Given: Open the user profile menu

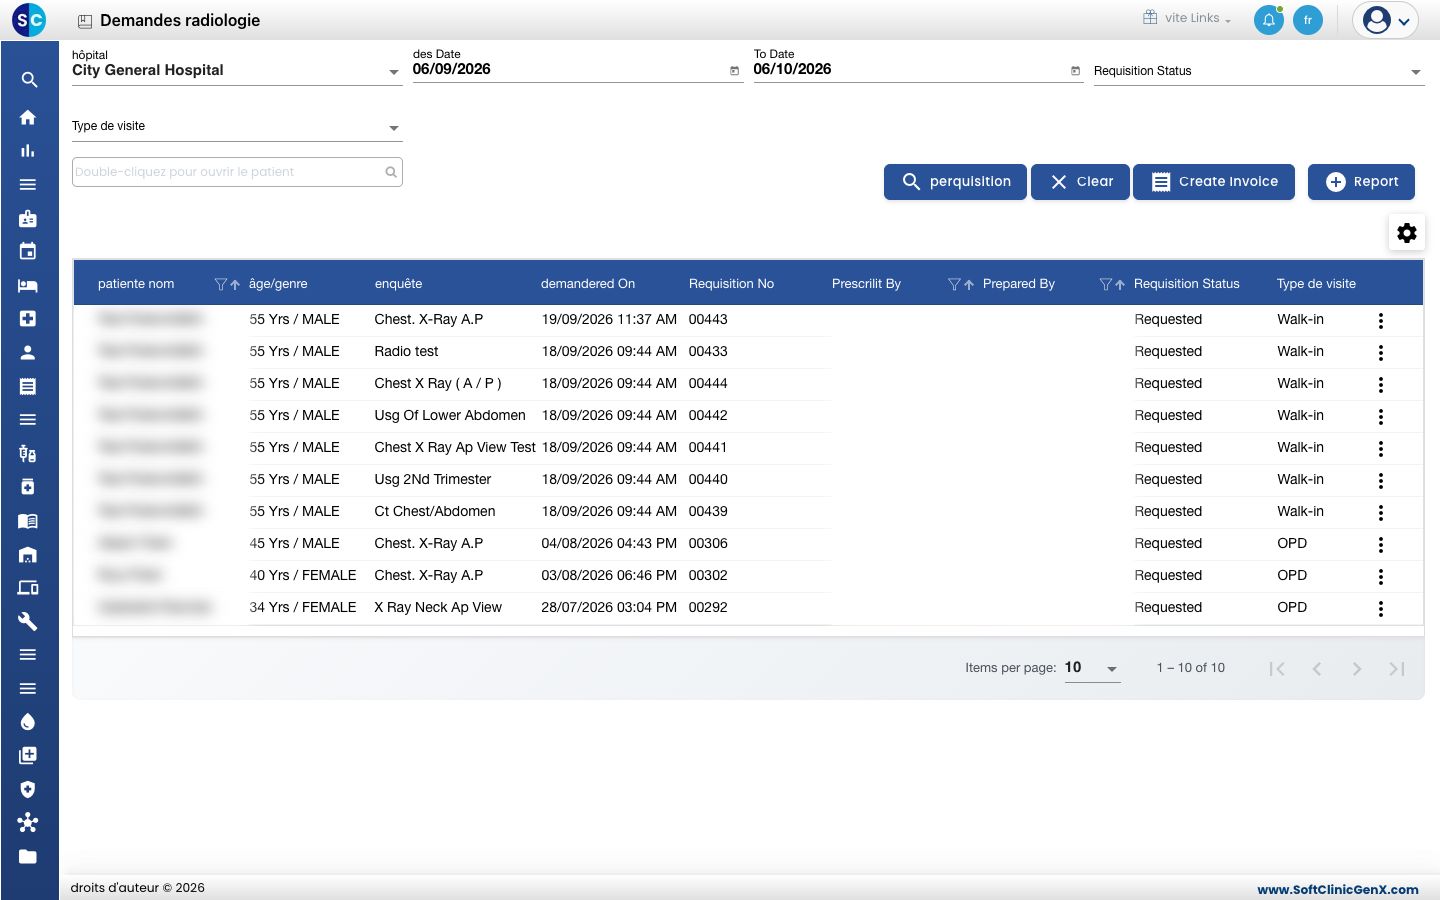Looking at the screenshot, I should coord(1386,20).
